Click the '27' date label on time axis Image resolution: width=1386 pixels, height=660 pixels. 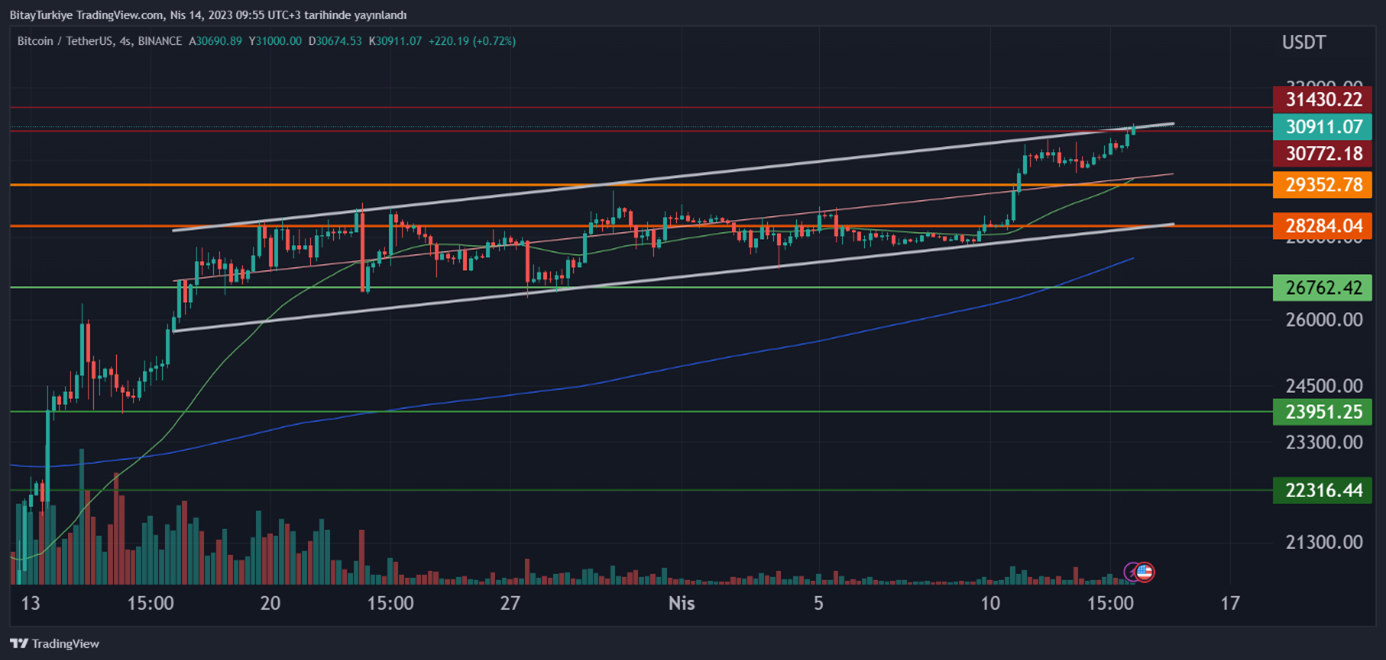(x=511, y=604)
